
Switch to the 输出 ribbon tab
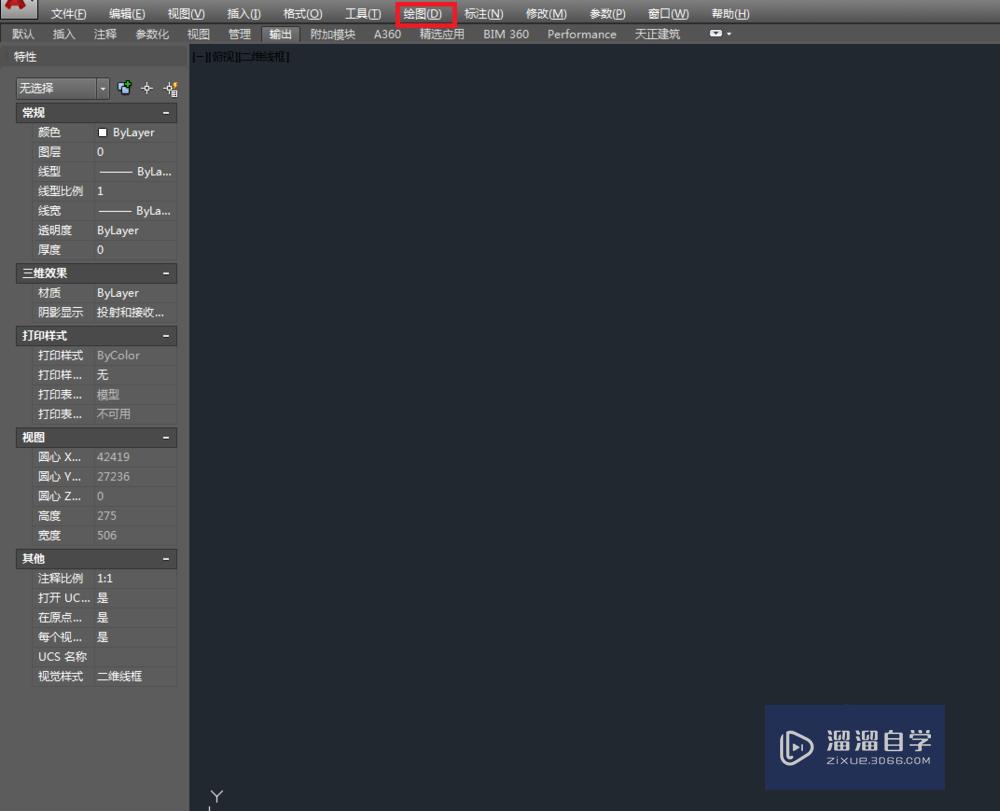coord(280,33)
